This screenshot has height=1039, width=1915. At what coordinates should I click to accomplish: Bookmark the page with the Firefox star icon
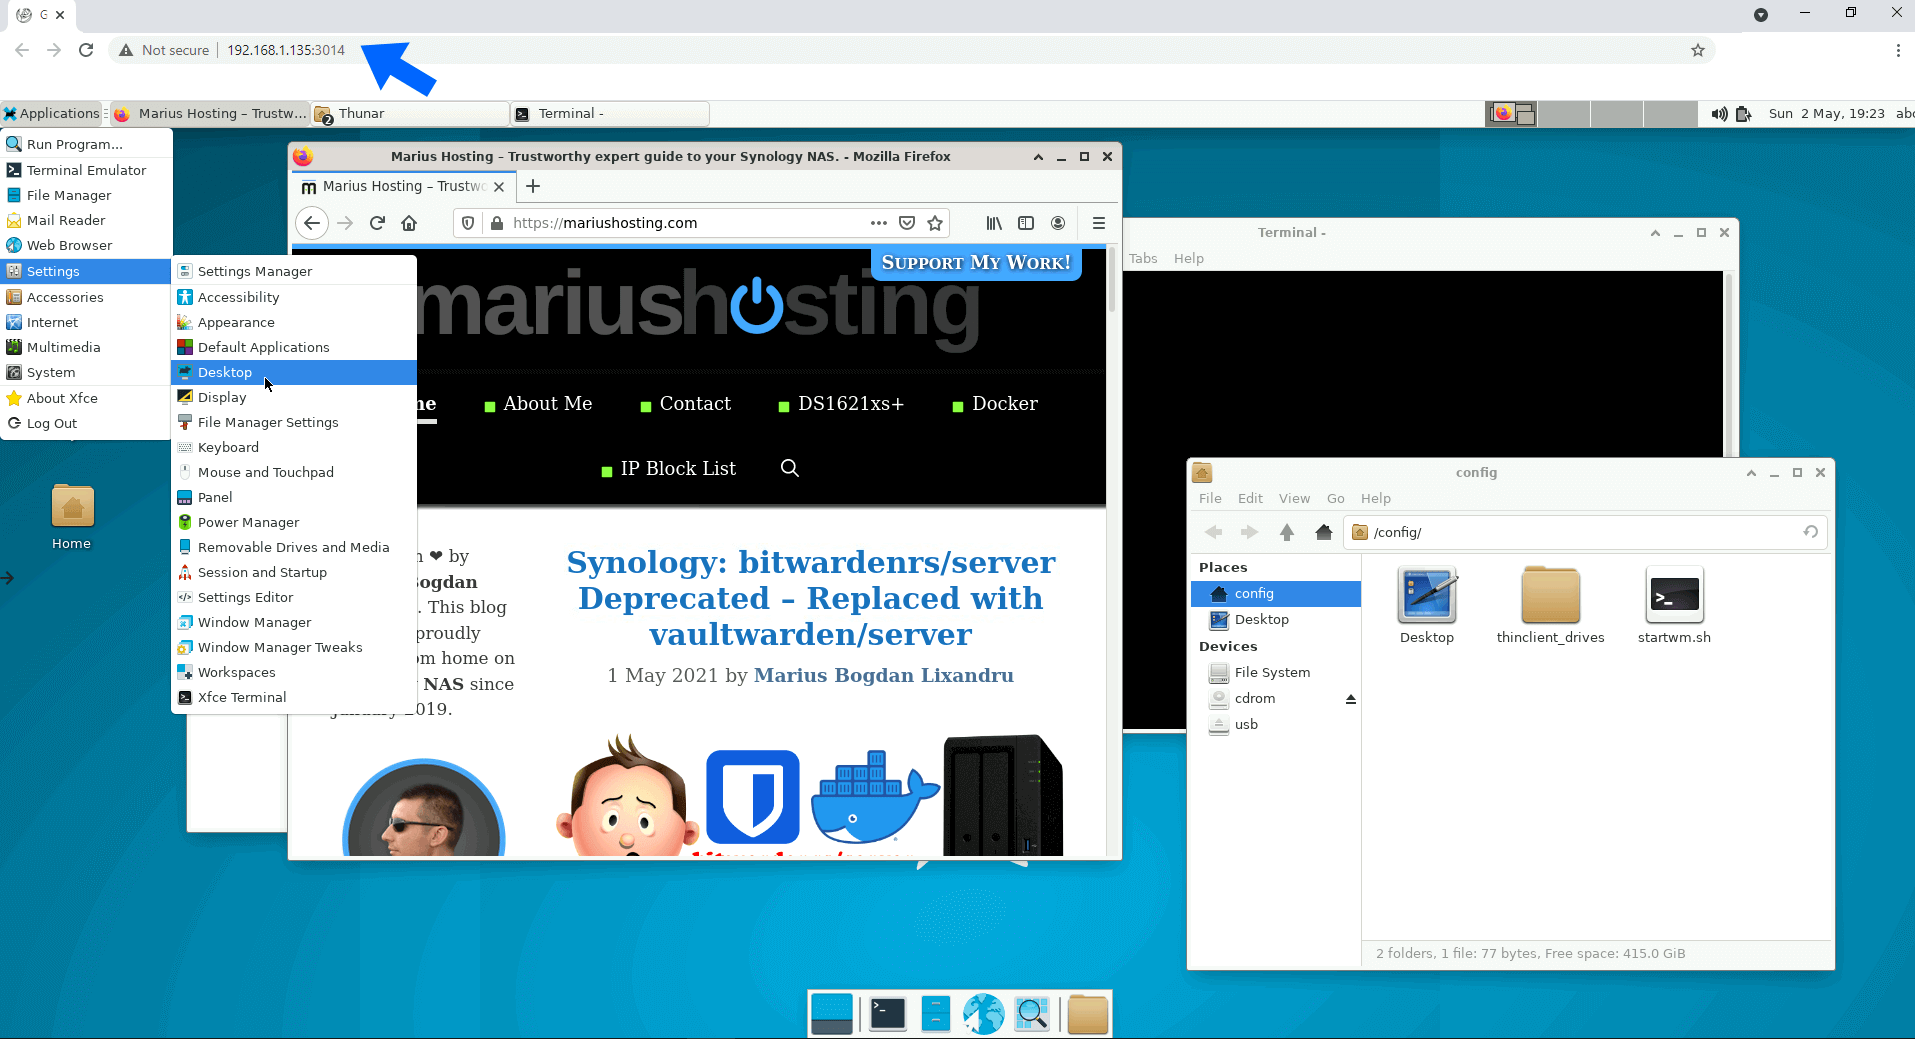click(935, 223)
